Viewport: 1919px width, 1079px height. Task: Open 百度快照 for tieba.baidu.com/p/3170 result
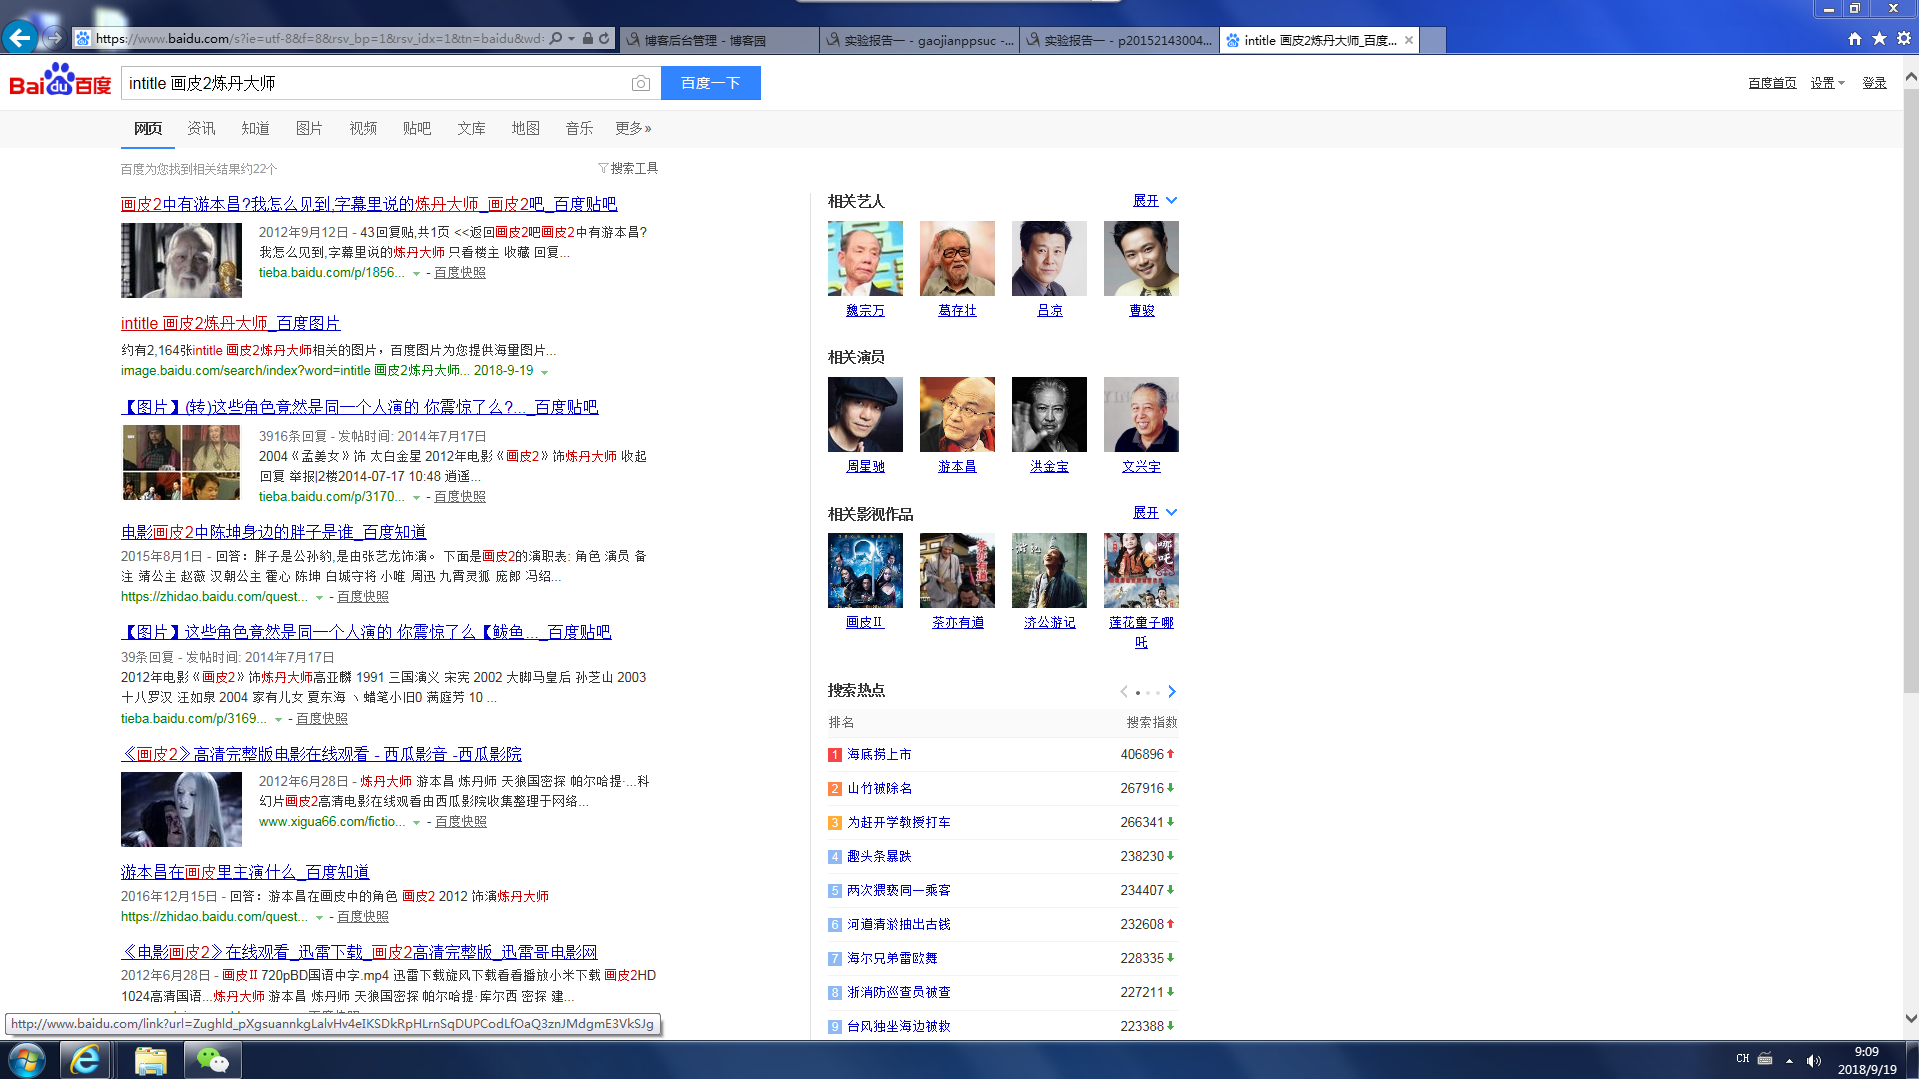(x=459, y=497)
